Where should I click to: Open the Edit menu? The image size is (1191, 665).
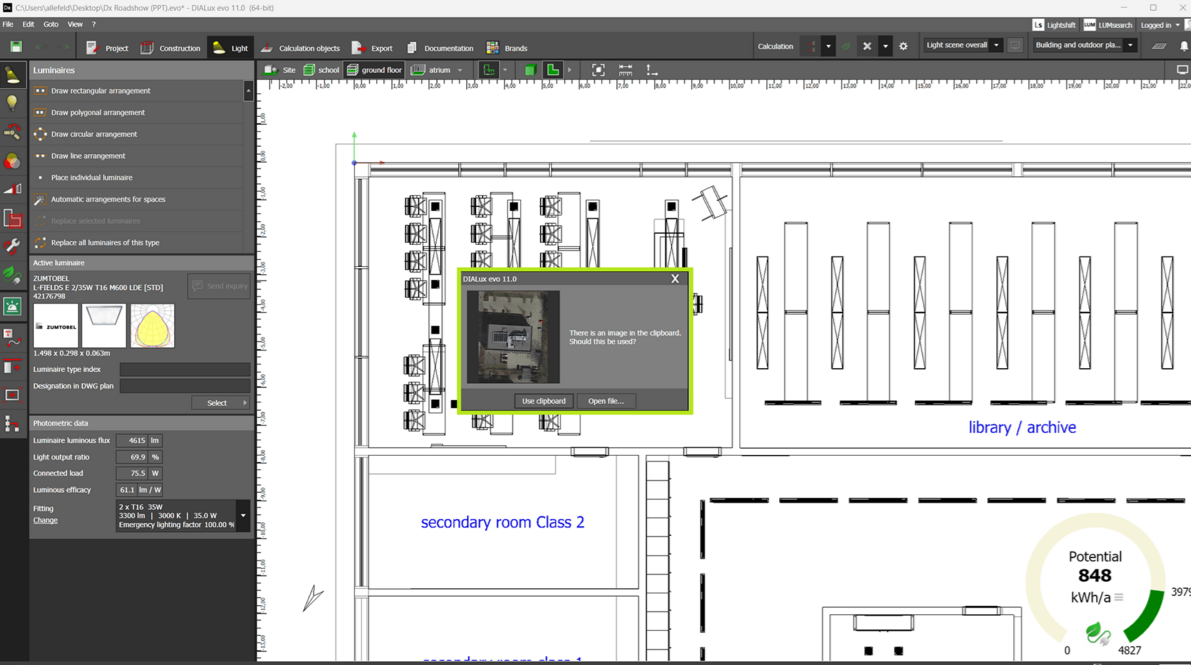(28, 24)
